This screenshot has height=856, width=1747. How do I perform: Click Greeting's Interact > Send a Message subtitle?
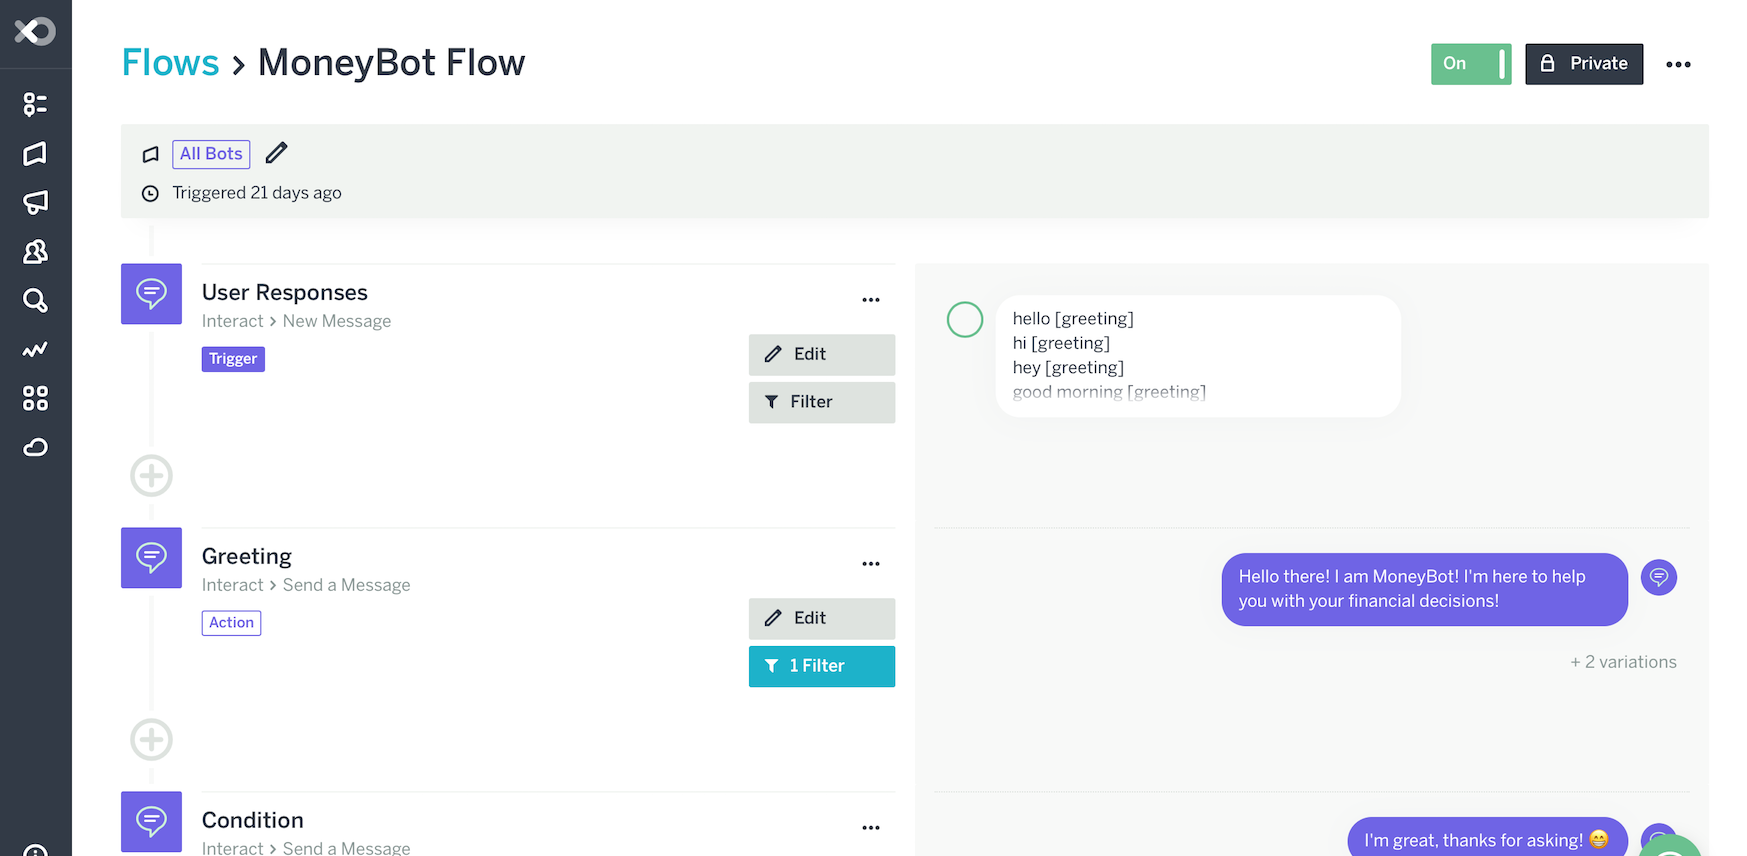[x=306, y=585]
